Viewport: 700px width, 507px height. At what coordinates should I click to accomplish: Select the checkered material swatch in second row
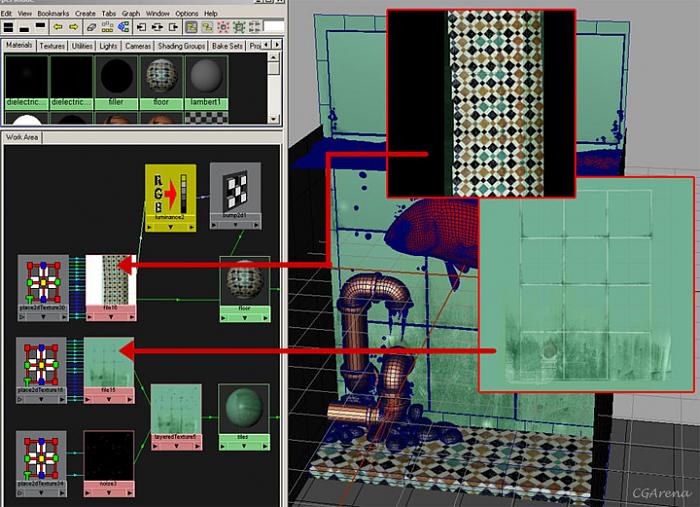coord(206,117)
